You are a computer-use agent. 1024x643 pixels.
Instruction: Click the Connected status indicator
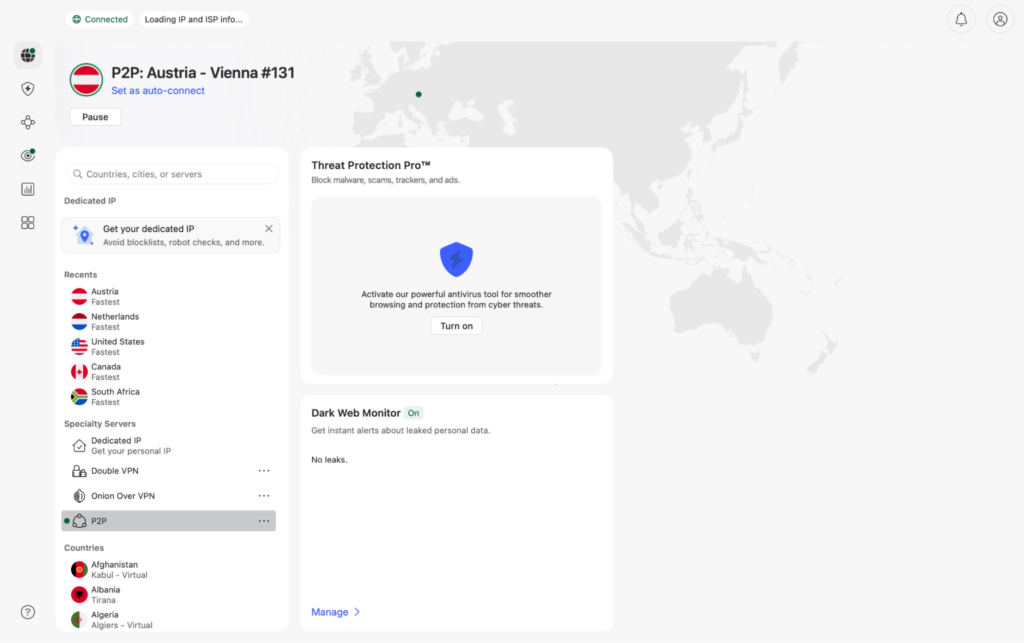pos(100,20)
